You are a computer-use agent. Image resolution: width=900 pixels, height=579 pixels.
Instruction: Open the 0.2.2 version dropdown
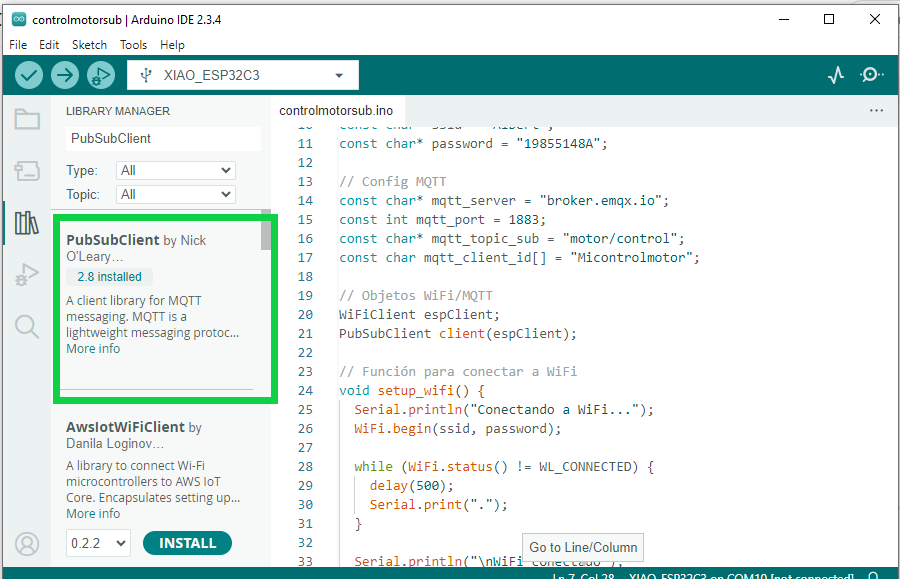(98, 543)
